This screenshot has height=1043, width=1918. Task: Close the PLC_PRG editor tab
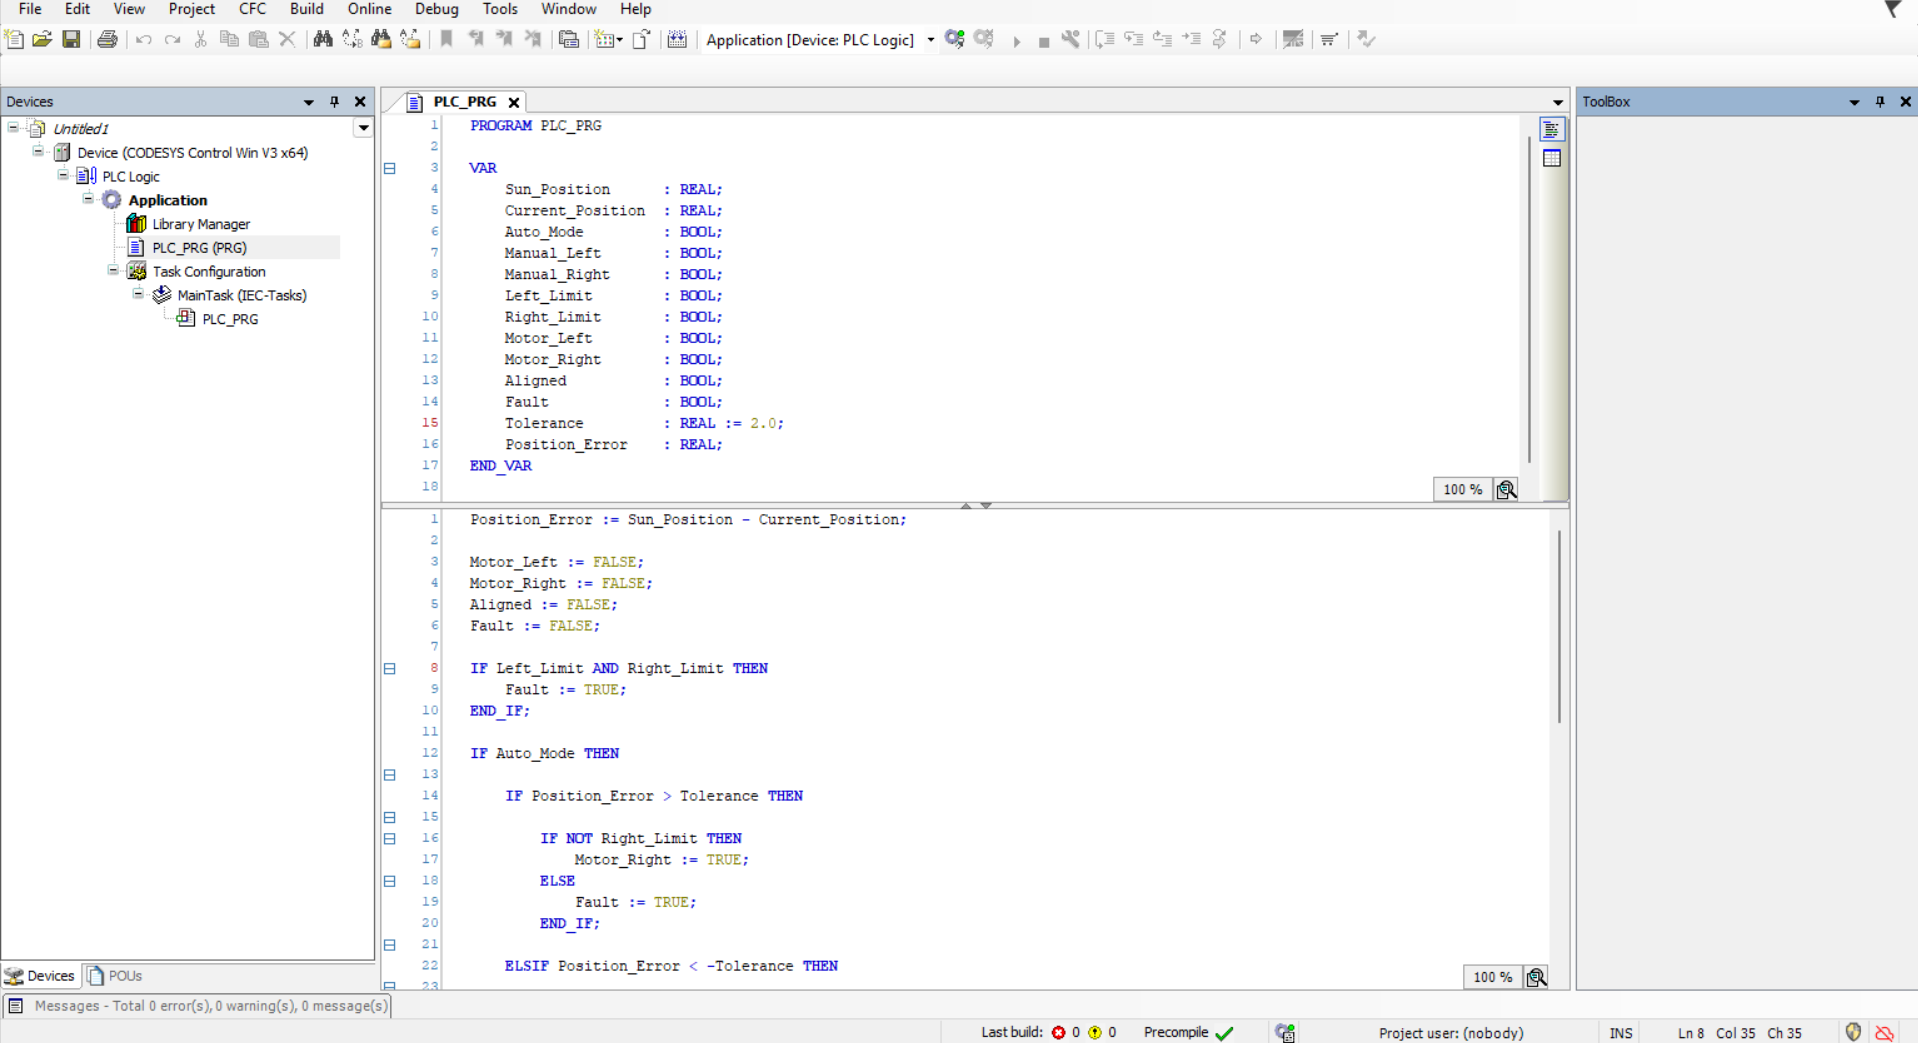pos(514,102)
